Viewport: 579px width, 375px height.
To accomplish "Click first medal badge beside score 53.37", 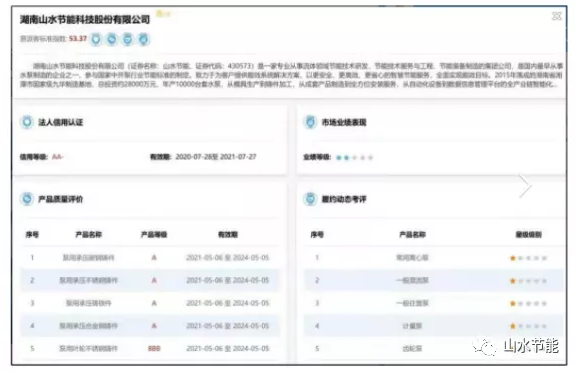I will (96, 39).
